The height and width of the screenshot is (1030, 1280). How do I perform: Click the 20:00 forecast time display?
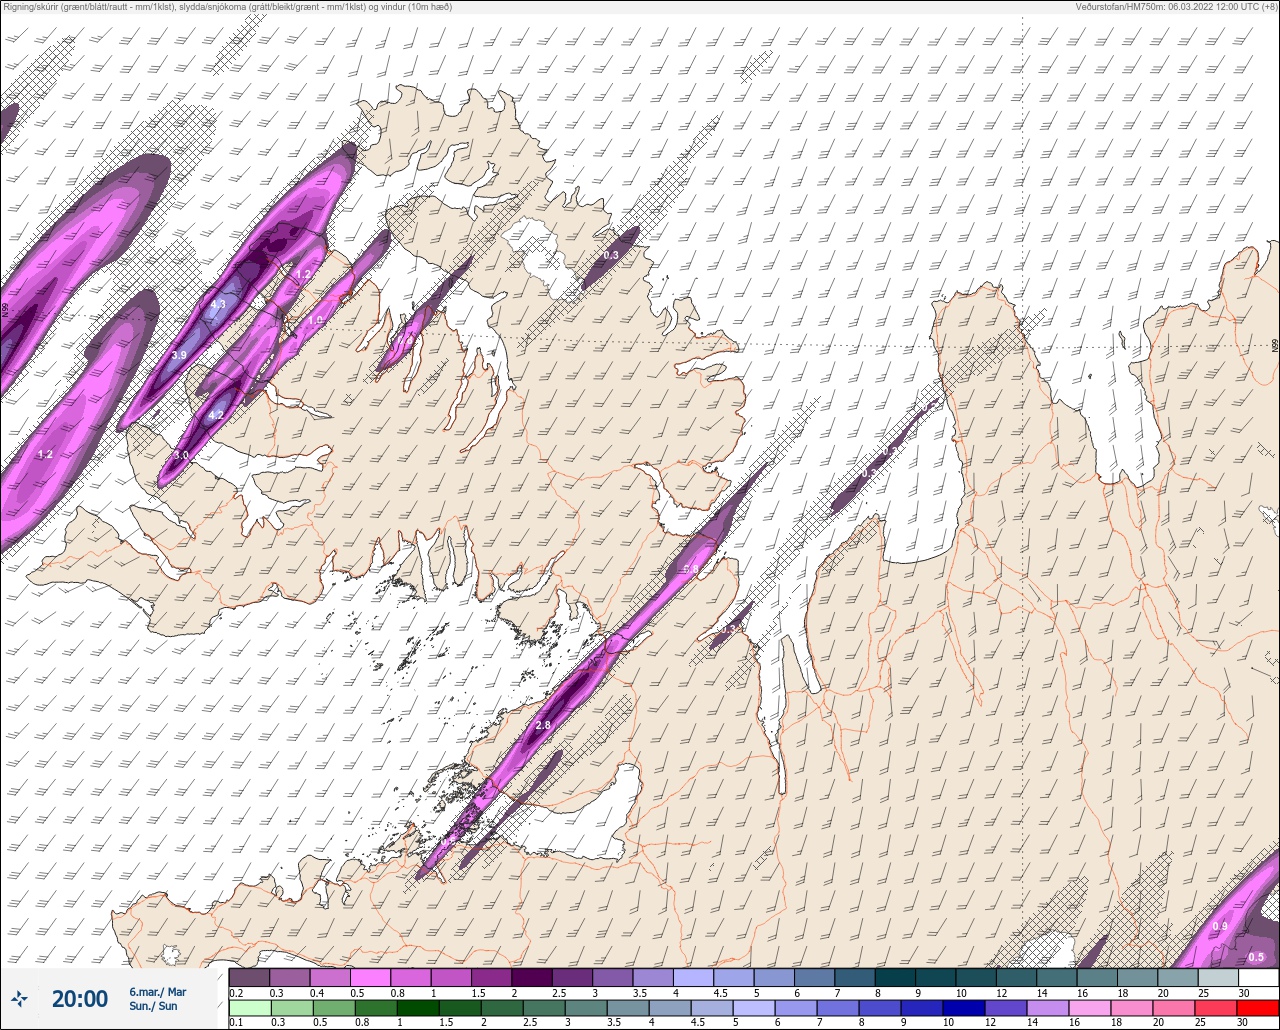pos(79,998)
